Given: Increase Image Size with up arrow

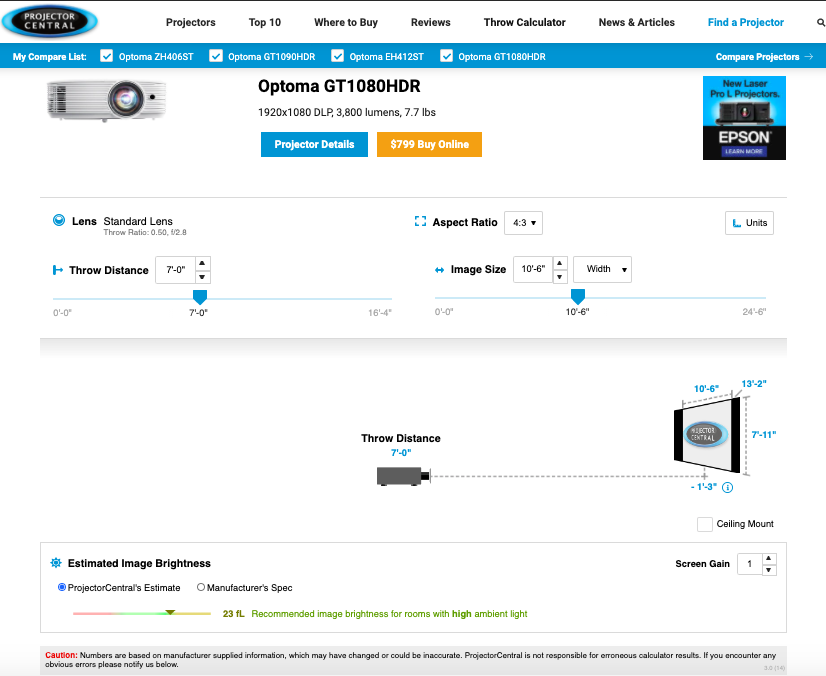Looking at the screenshot, I should (x=560, y=262).
